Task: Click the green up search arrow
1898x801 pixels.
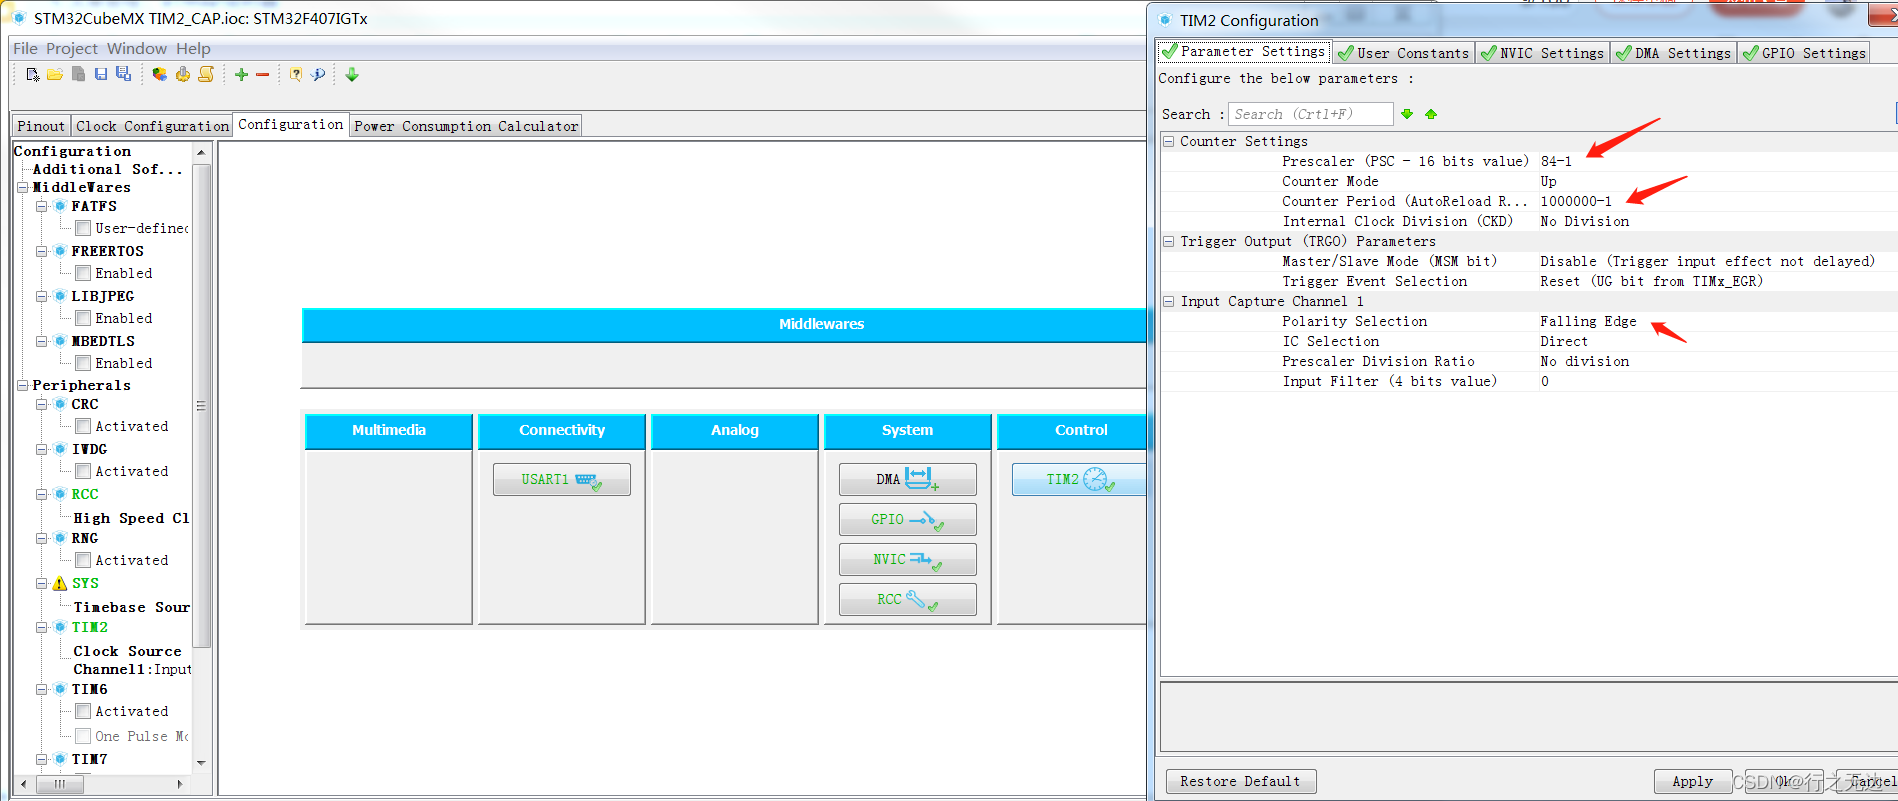Action: tap(1431, 114)
